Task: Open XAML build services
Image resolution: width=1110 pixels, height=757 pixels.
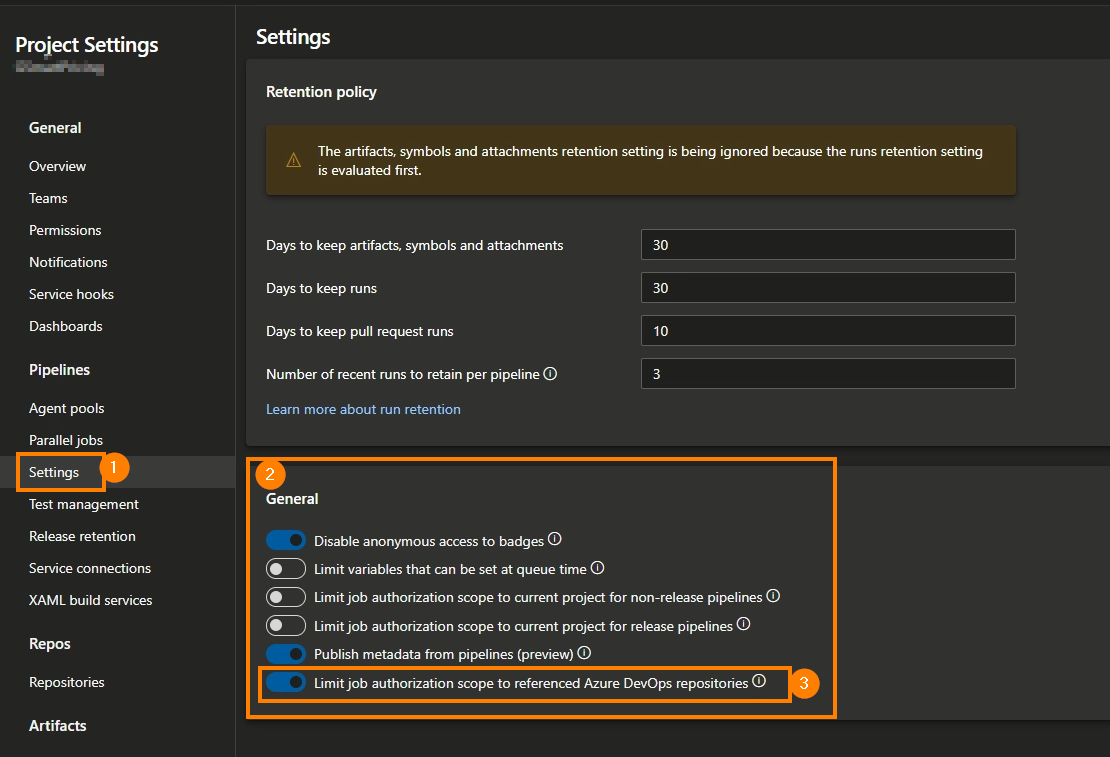Action: (x=91, y=601)
